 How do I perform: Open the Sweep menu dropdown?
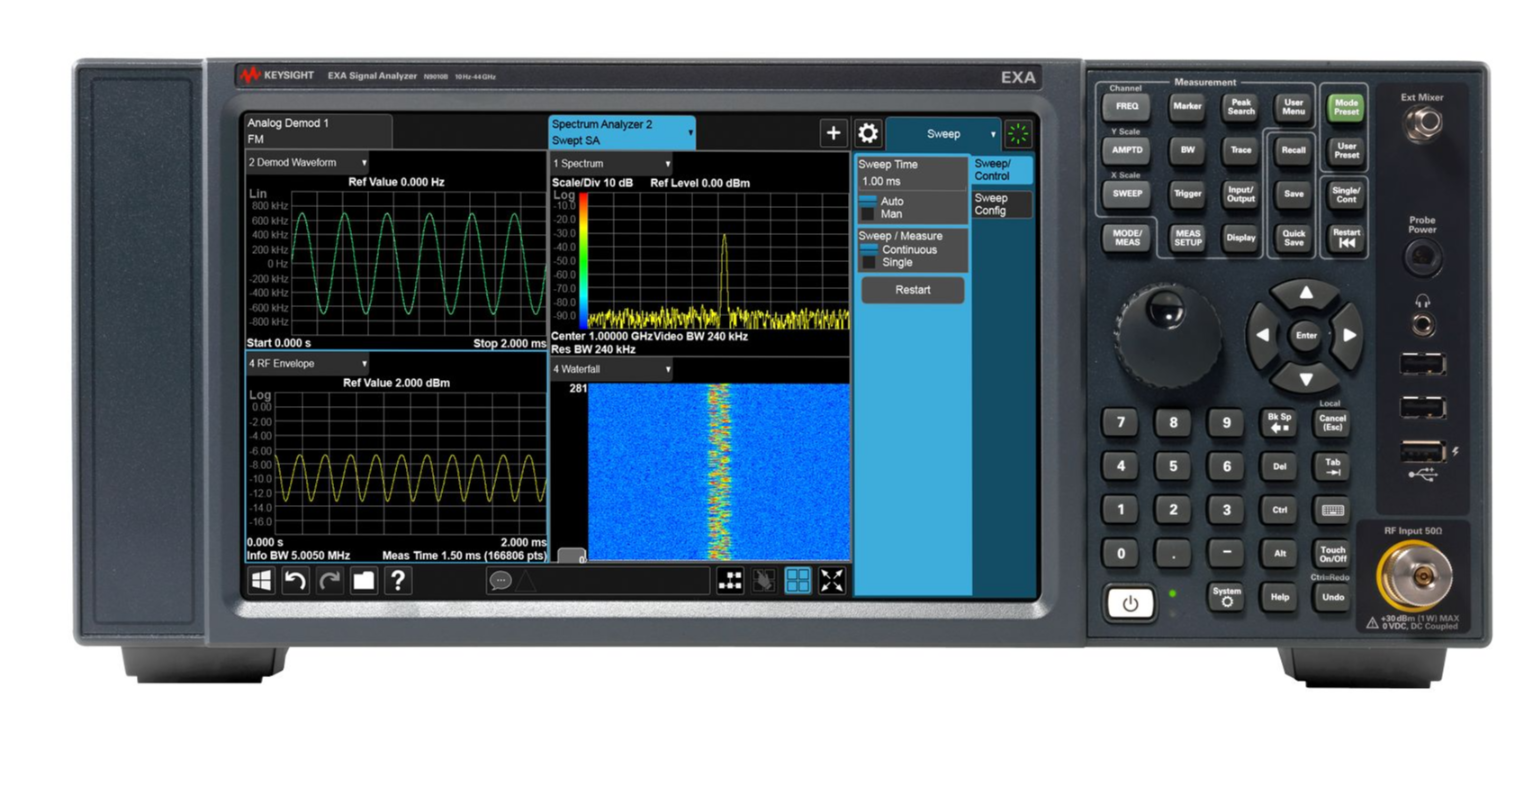click(944, 133)
